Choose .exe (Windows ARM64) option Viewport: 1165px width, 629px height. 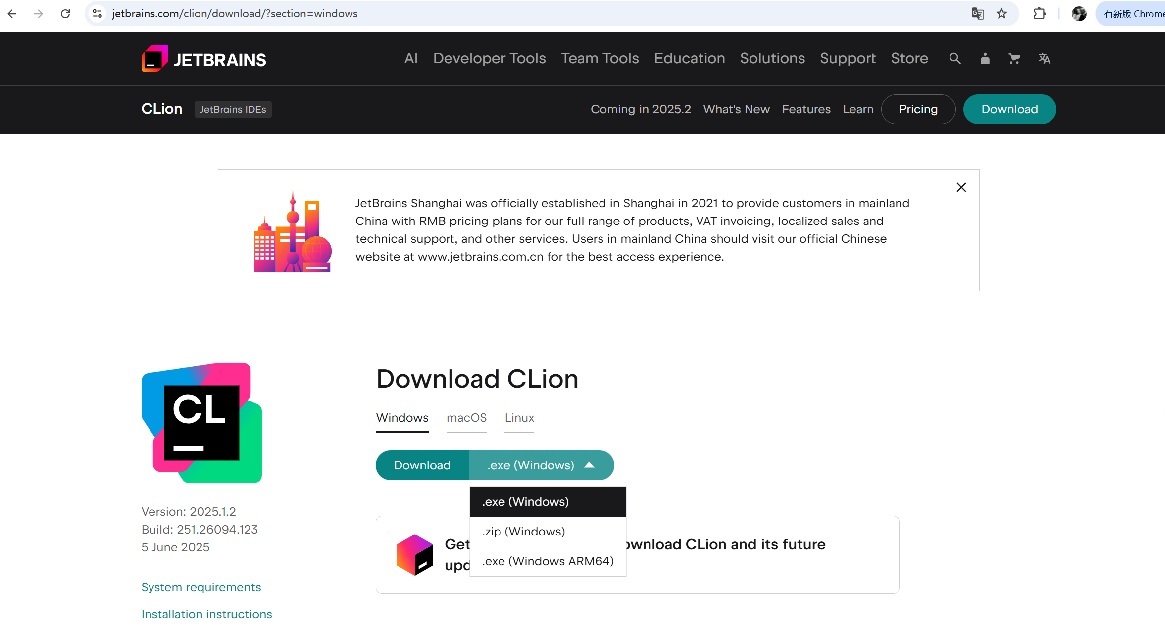click(x=548, y=561)
